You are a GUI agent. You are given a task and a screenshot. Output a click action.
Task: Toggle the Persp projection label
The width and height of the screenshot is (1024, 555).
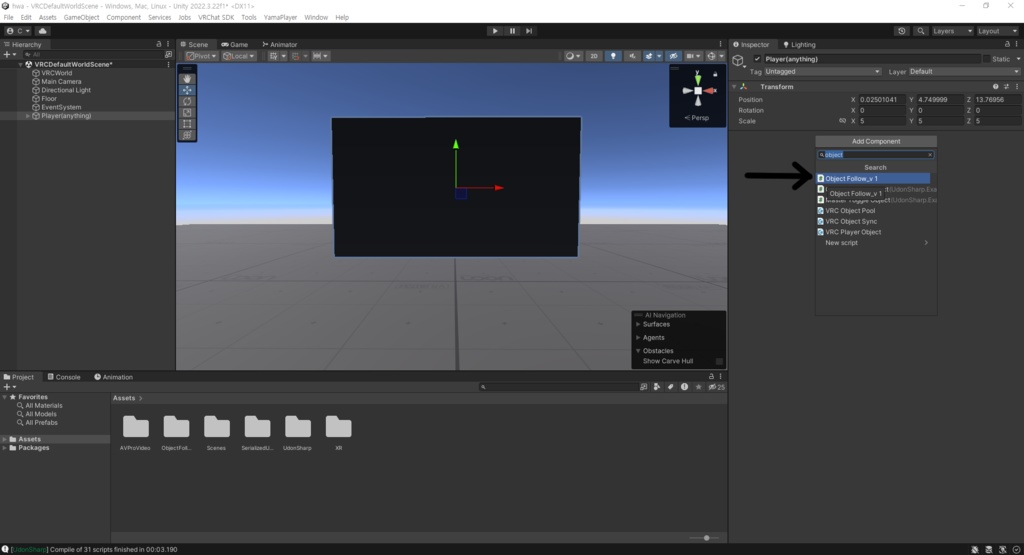(x=697, y=118)
